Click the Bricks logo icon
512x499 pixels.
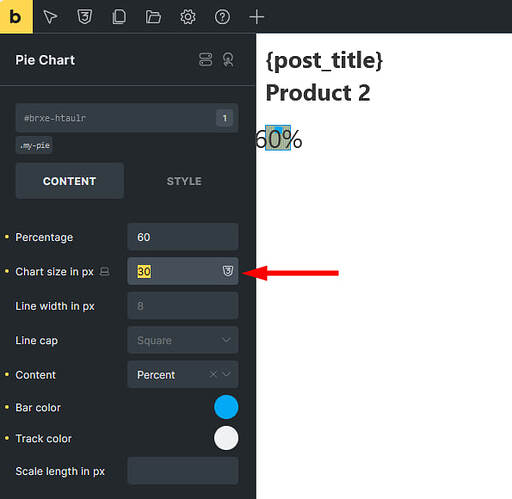16,16
